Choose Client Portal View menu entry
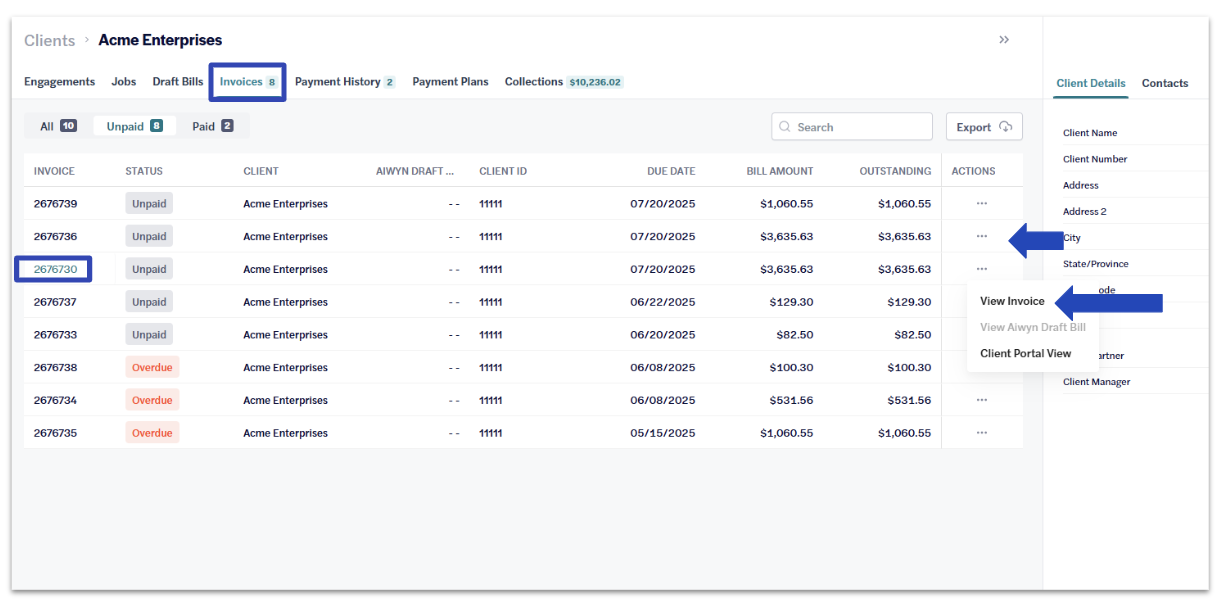Viewport: 1221px width, 602px height. [x=1025, y=353]
